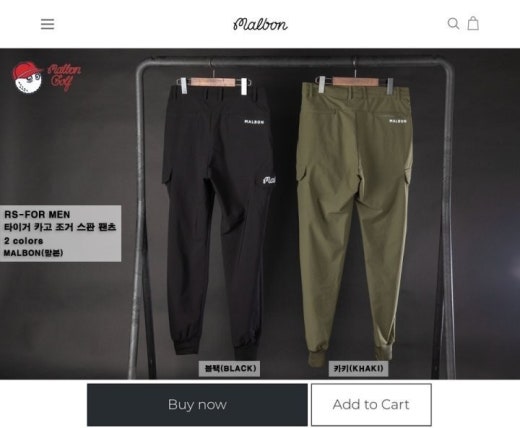Screen dimensions: 520x428
Task: Click the MALBON print on khaki pants pocket
Action: [x=398, y=121]
